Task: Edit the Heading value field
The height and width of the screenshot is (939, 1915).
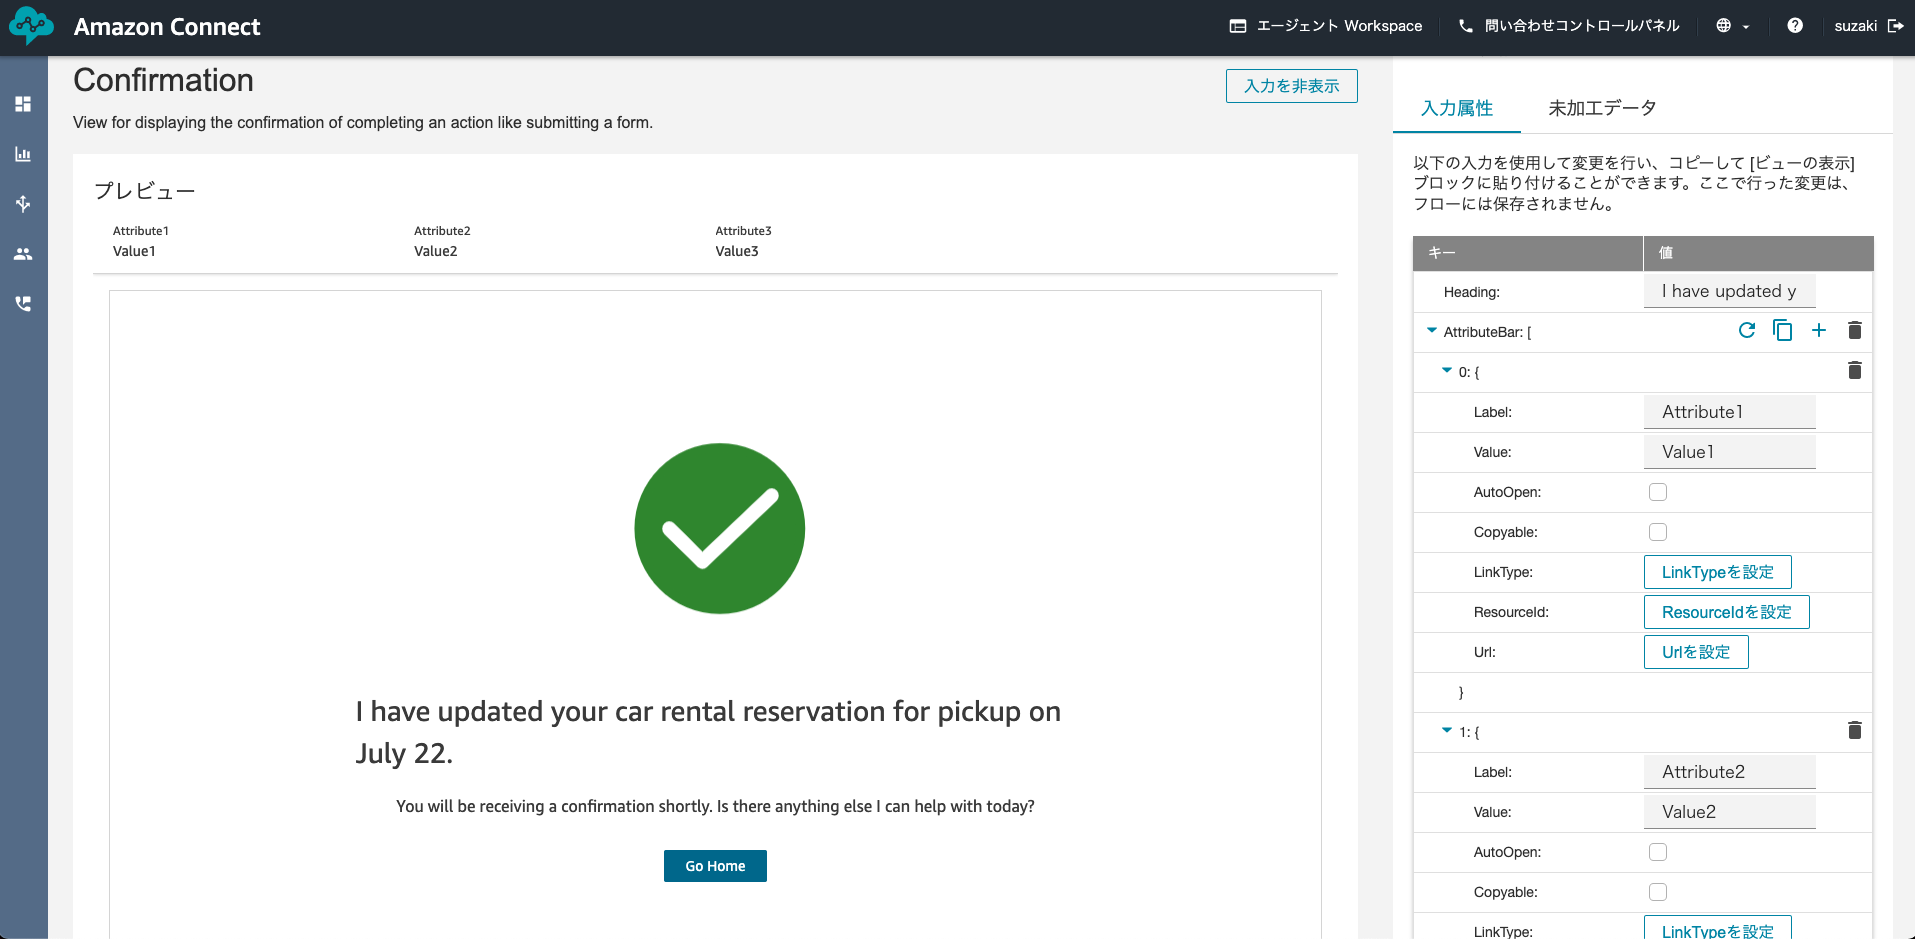Action: (1729, 291)
